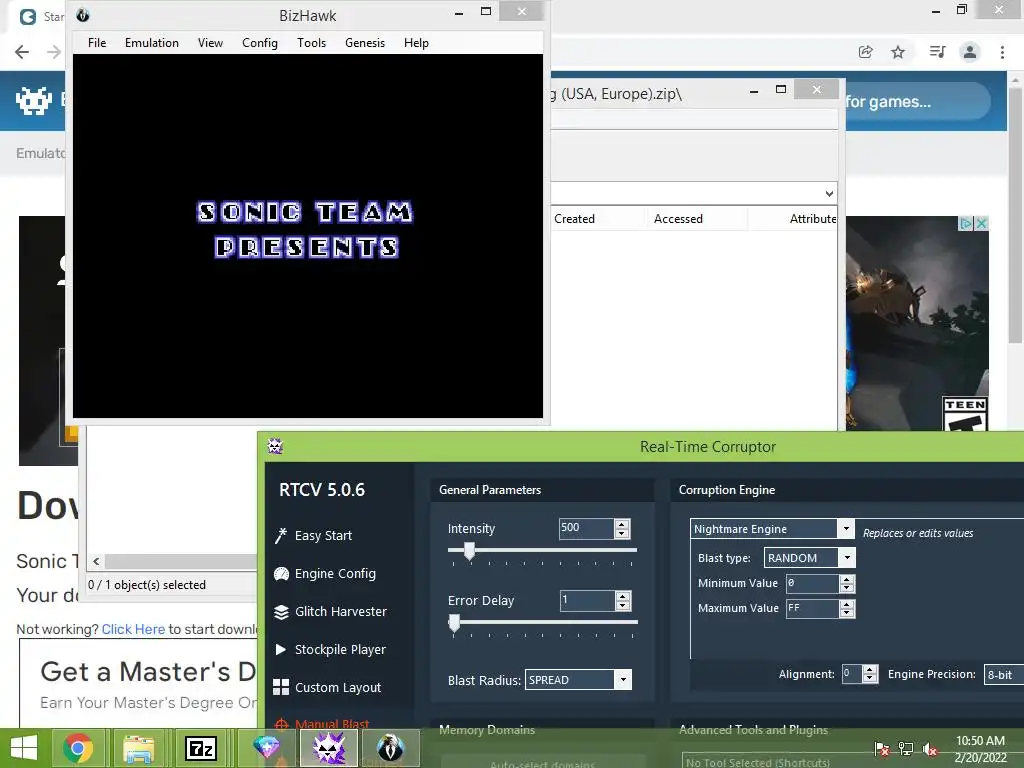
Task: Open the corruption engine dropdown (Nightmare Engine)
Action: [846, 528]
